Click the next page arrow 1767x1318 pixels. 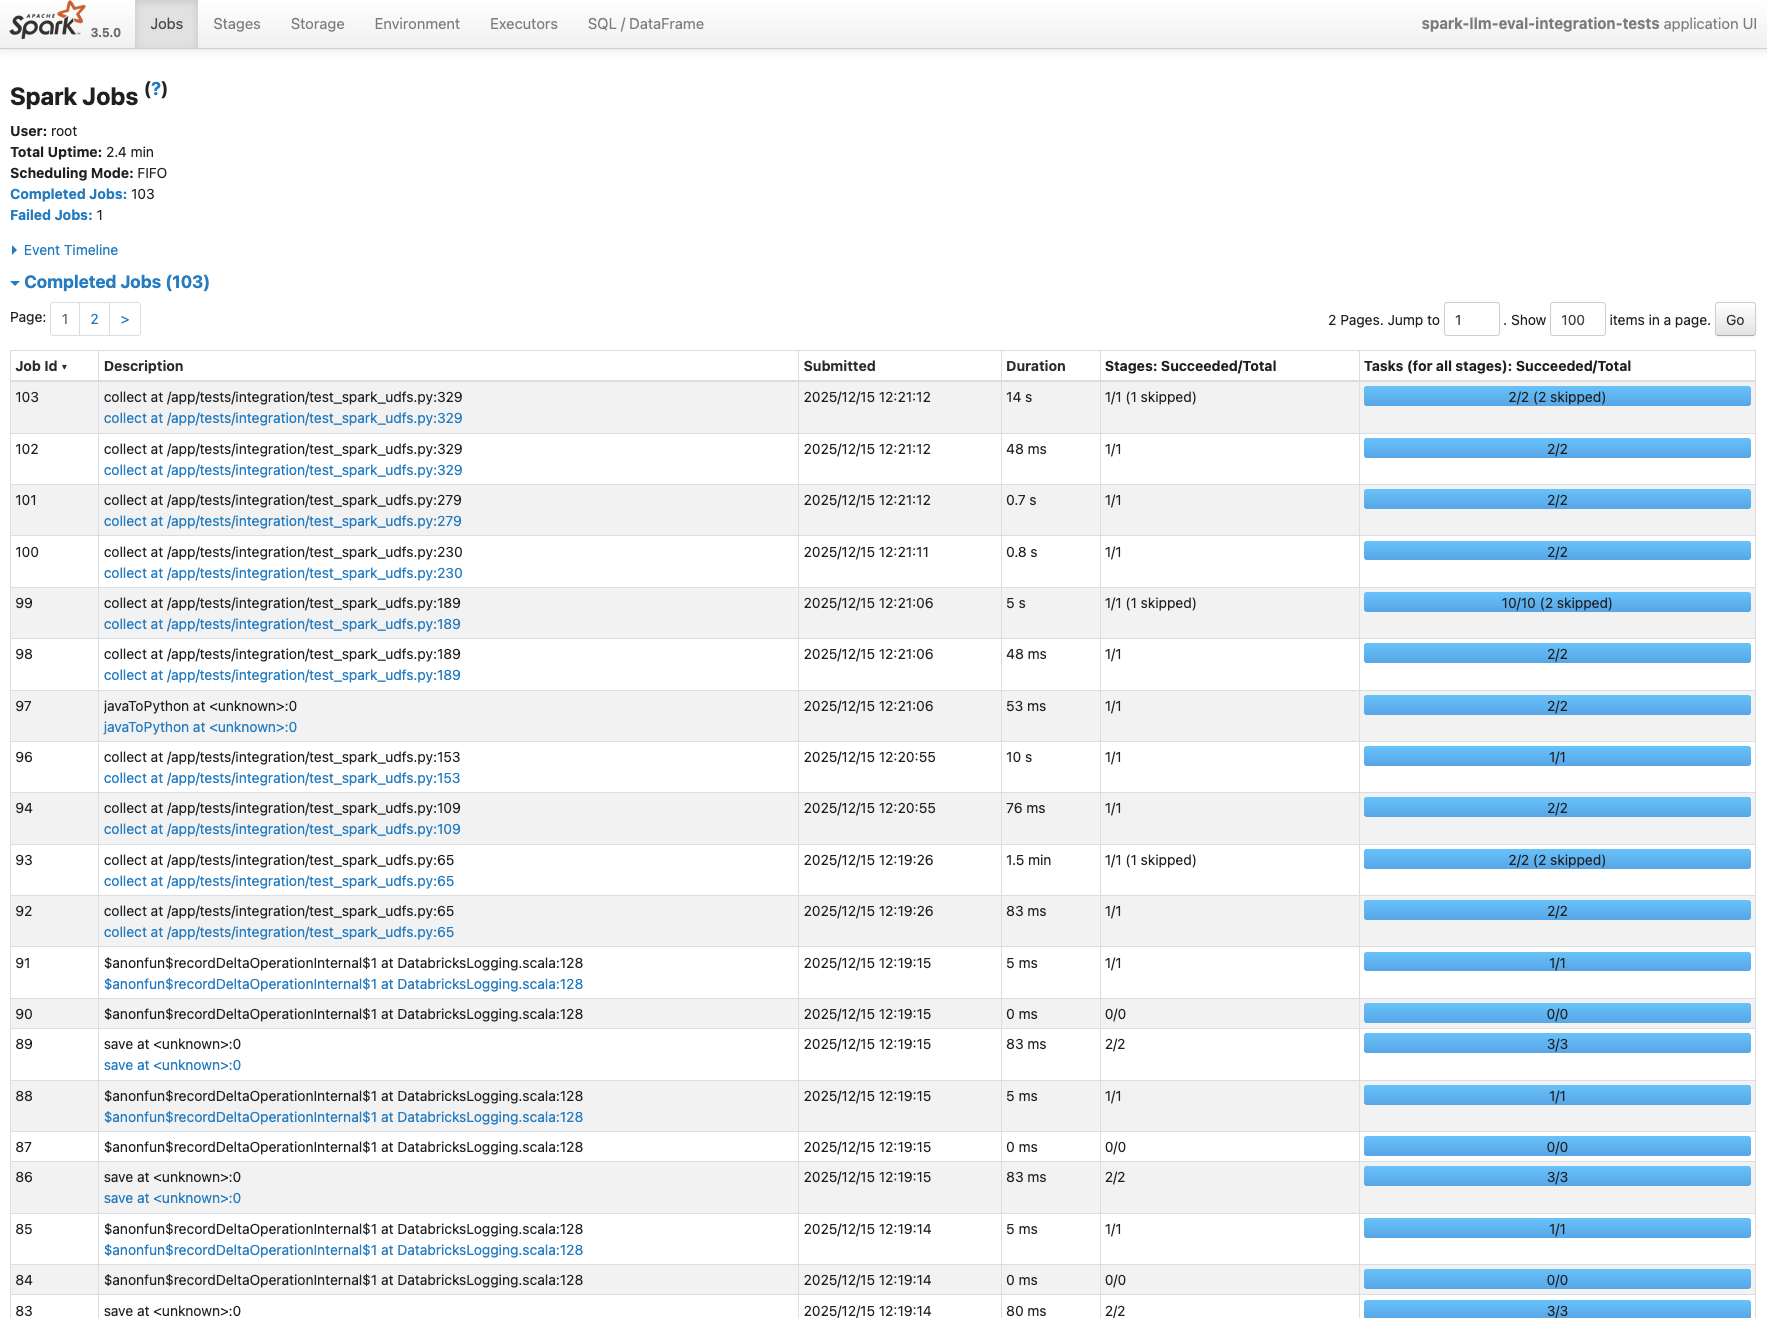pos(125,319)
